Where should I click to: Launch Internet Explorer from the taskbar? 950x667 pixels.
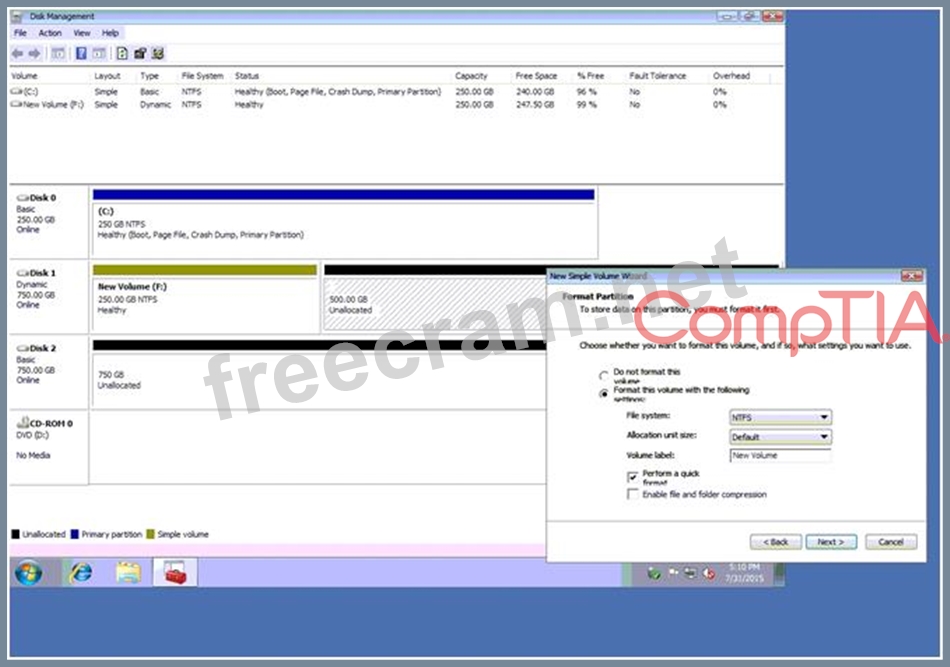(81, 572)
